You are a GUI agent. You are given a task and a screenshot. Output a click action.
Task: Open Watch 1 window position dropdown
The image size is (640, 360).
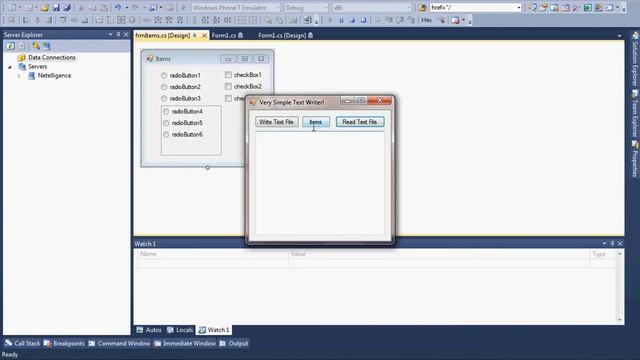pyautogui.click(x=604, y=244)
